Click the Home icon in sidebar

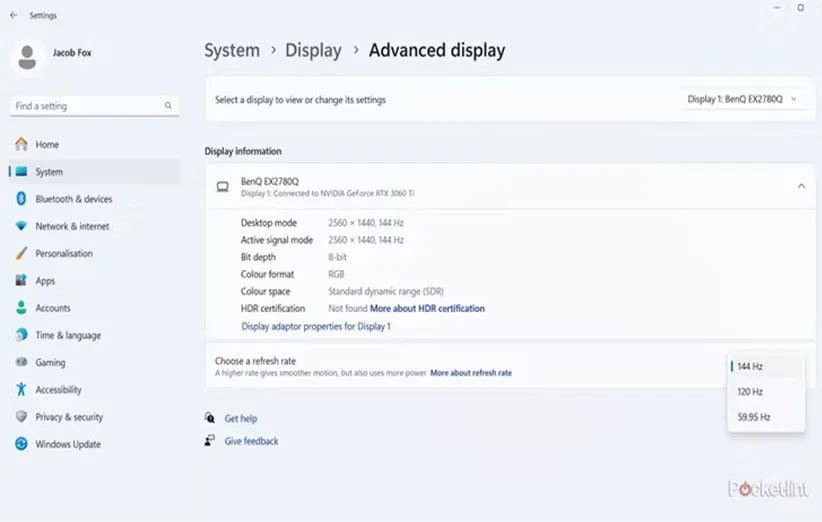tap(21, 144)
